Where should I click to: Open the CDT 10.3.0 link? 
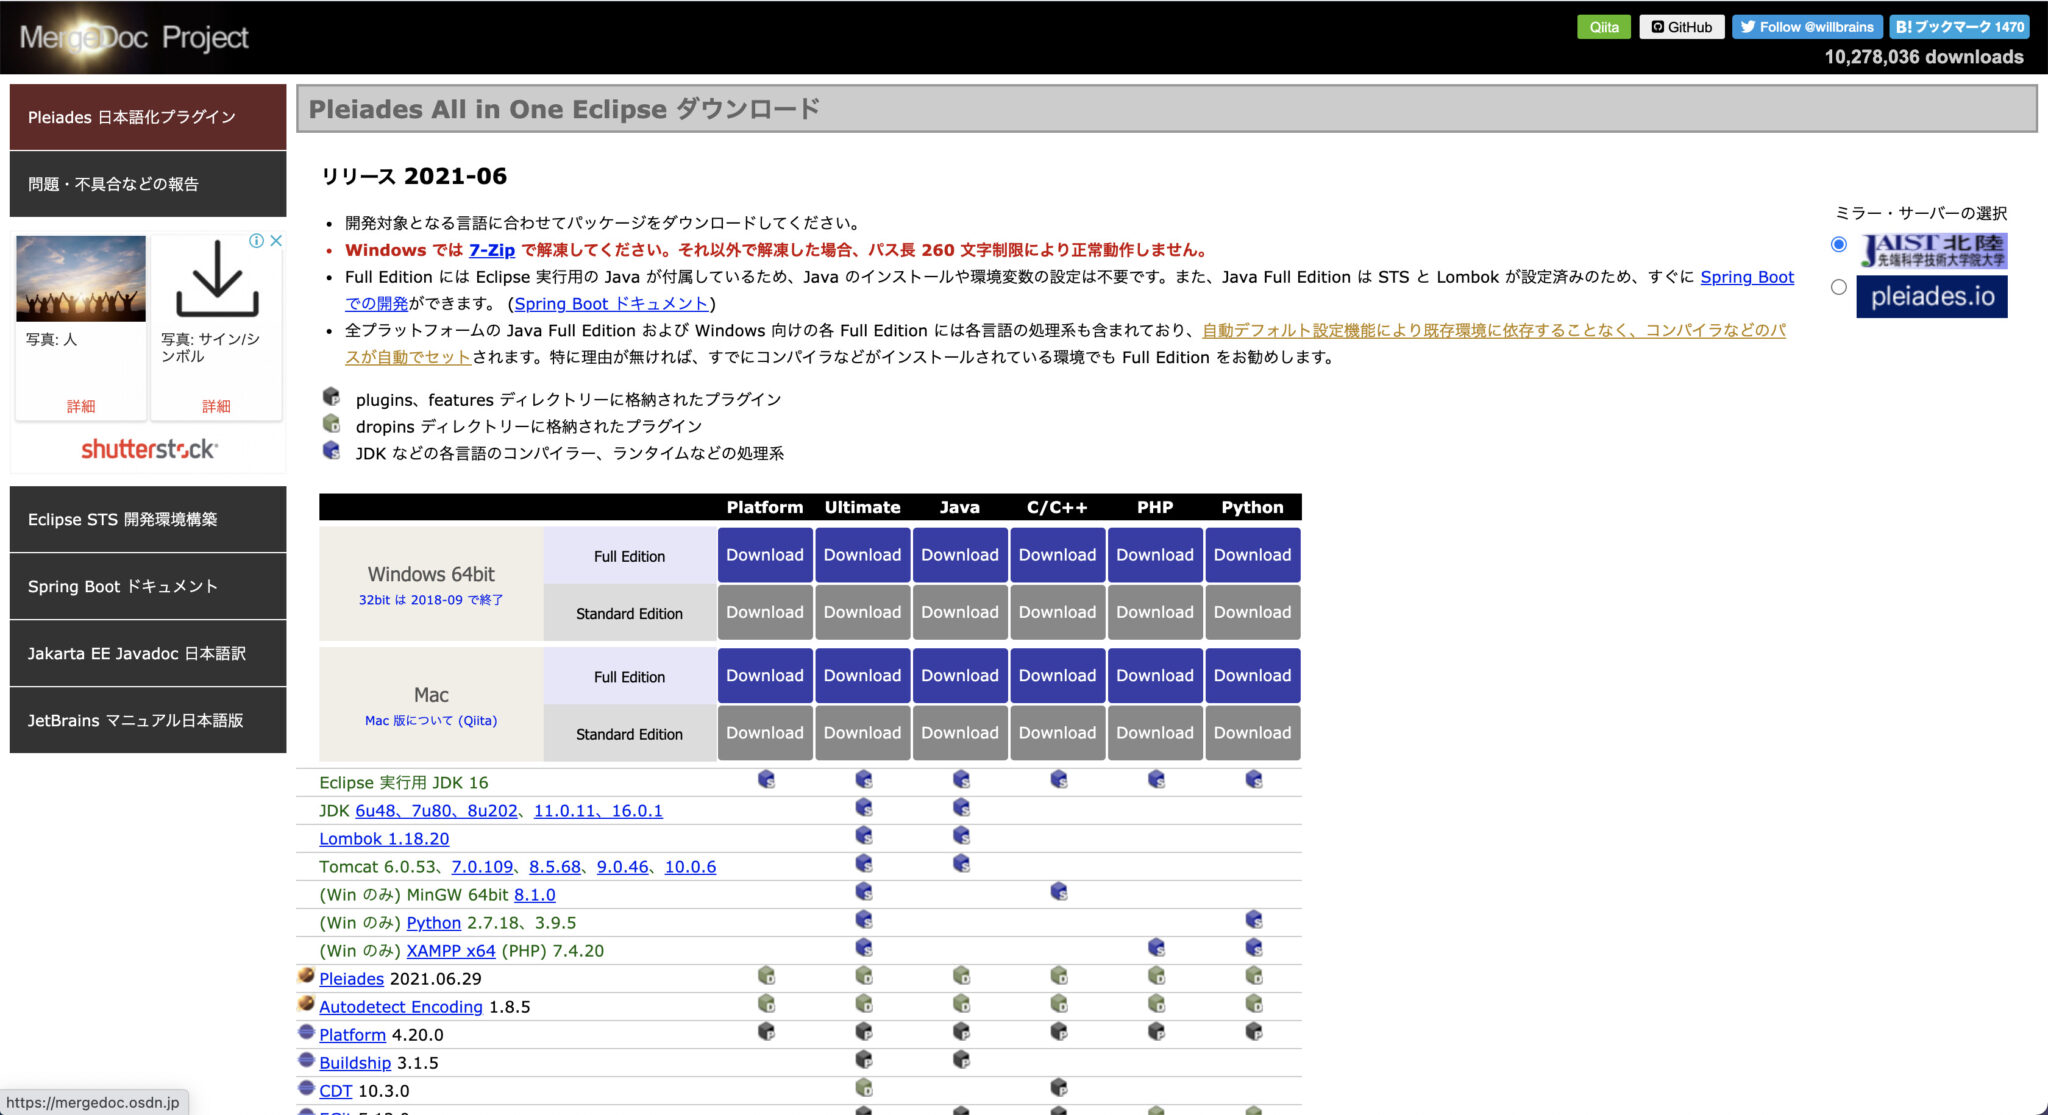tap(336, 1091)
